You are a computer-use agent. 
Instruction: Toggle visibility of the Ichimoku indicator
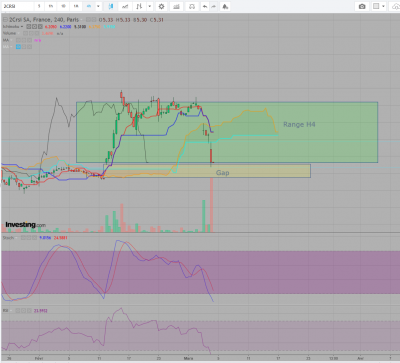[x=29, y=27]
